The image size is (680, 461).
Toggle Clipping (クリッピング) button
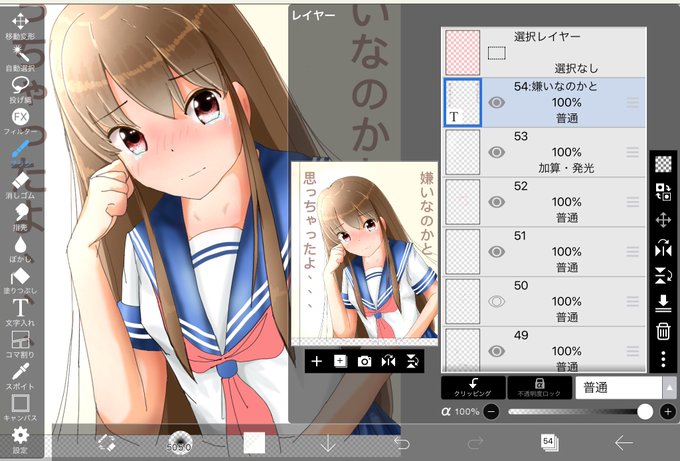point(473,388)
